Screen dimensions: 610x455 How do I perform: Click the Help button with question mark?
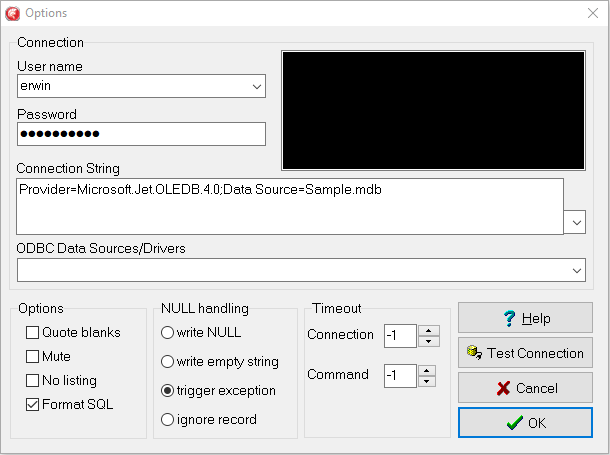click(524, 318)
